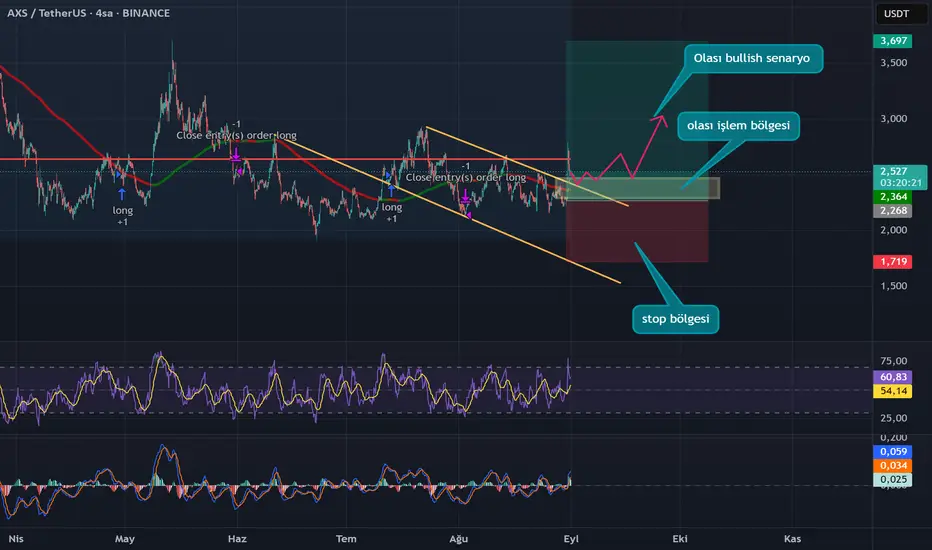
Task: Click the 'Nis' month label on time axis
Action: point(16,539)
